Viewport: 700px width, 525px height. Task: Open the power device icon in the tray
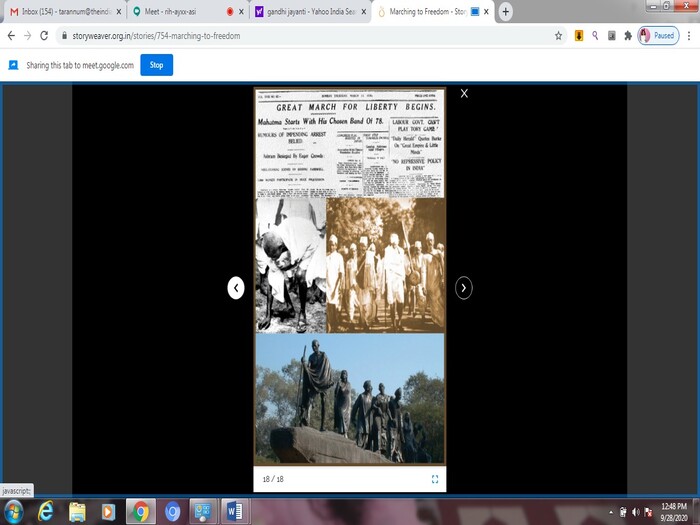click(623, 512)
